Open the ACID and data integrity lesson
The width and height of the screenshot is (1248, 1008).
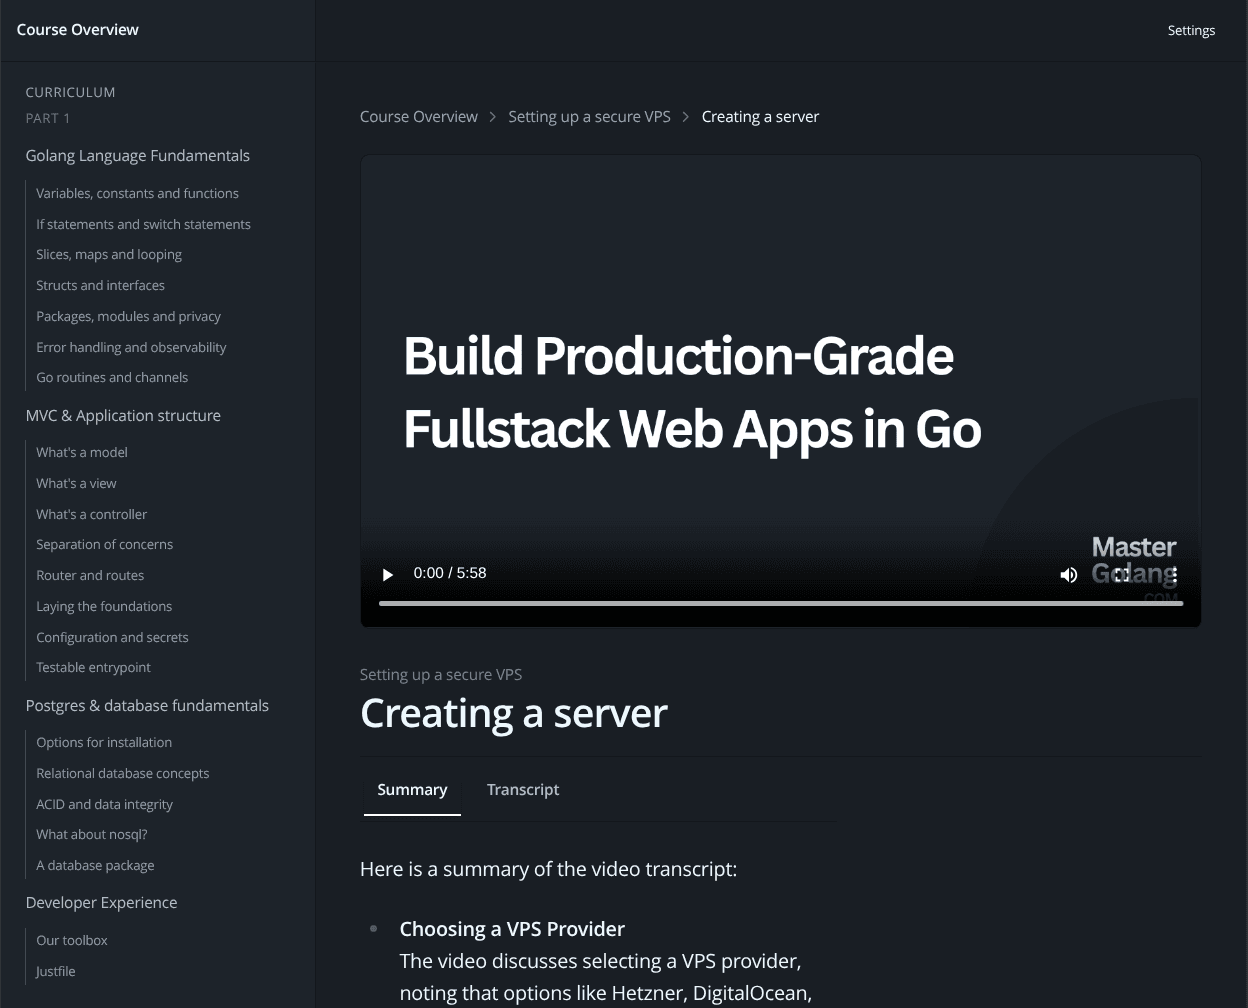[104, 804]
